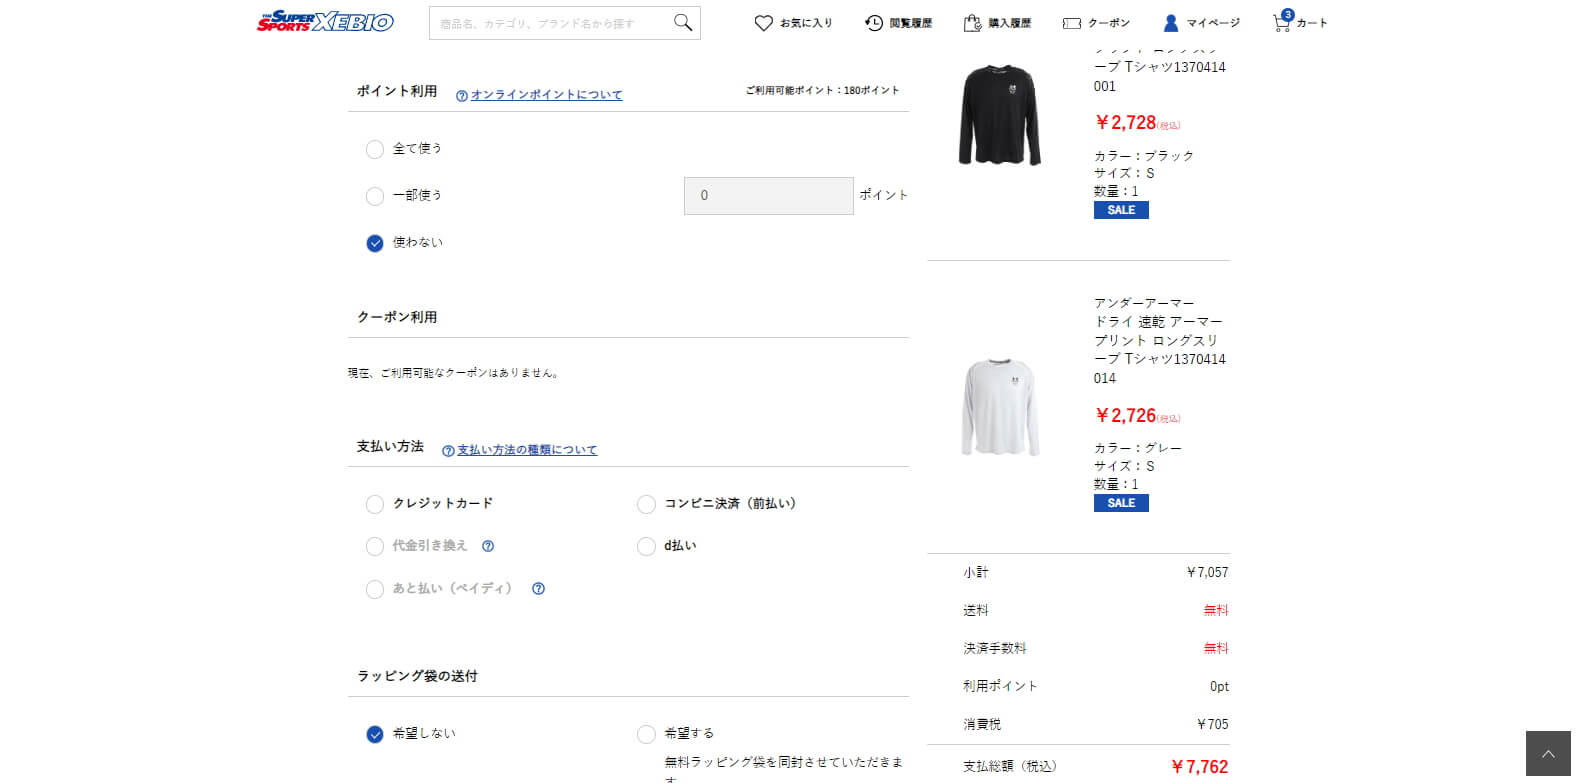
Task: Choose d払い payment method
Action: pos(646,546)
